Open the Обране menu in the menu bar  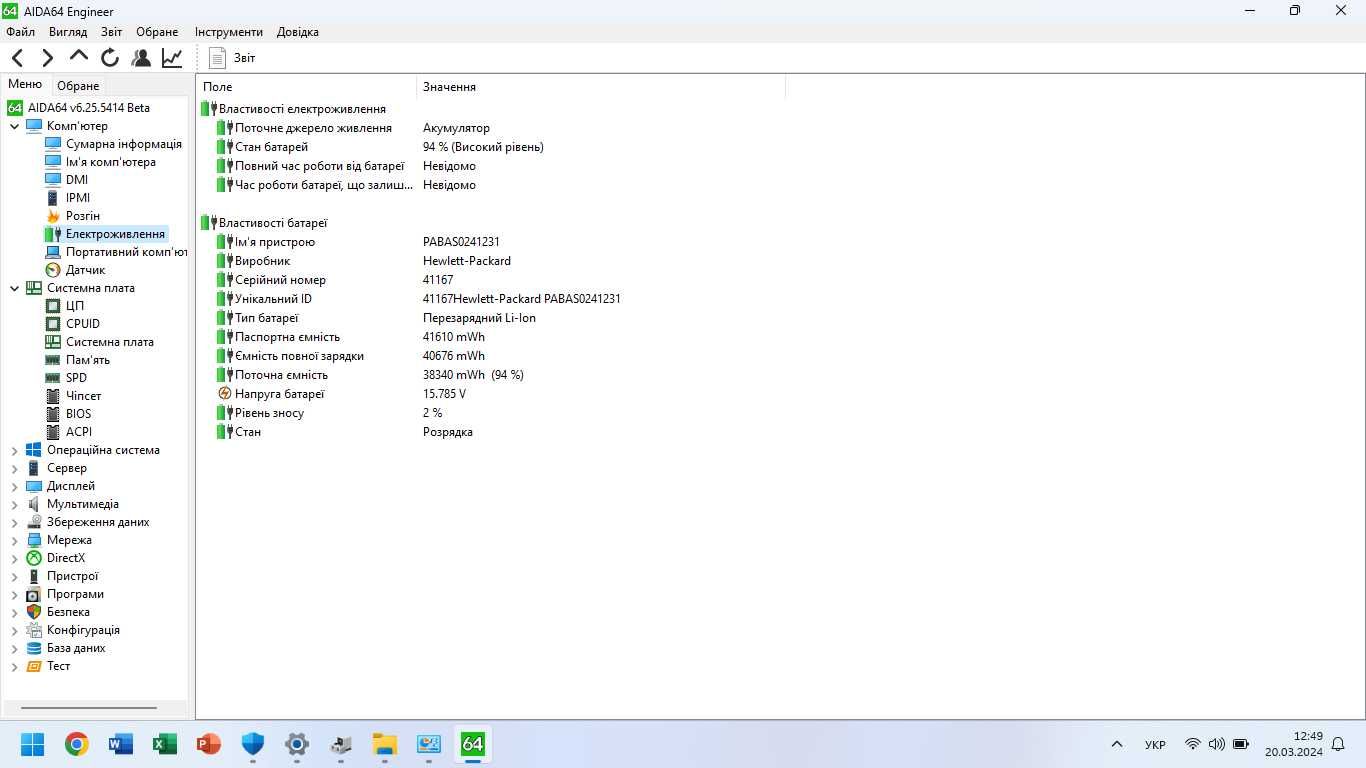coord(157,32)
